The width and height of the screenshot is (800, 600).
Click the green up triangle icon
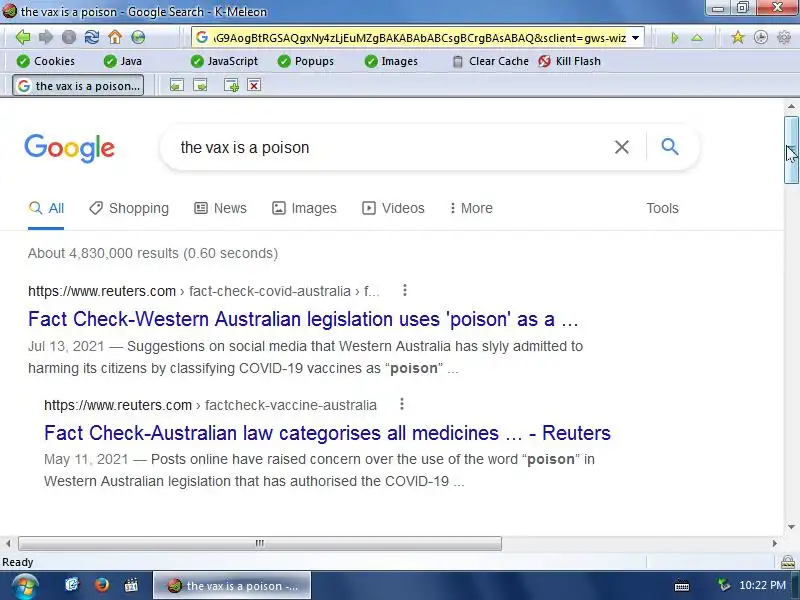697,38
